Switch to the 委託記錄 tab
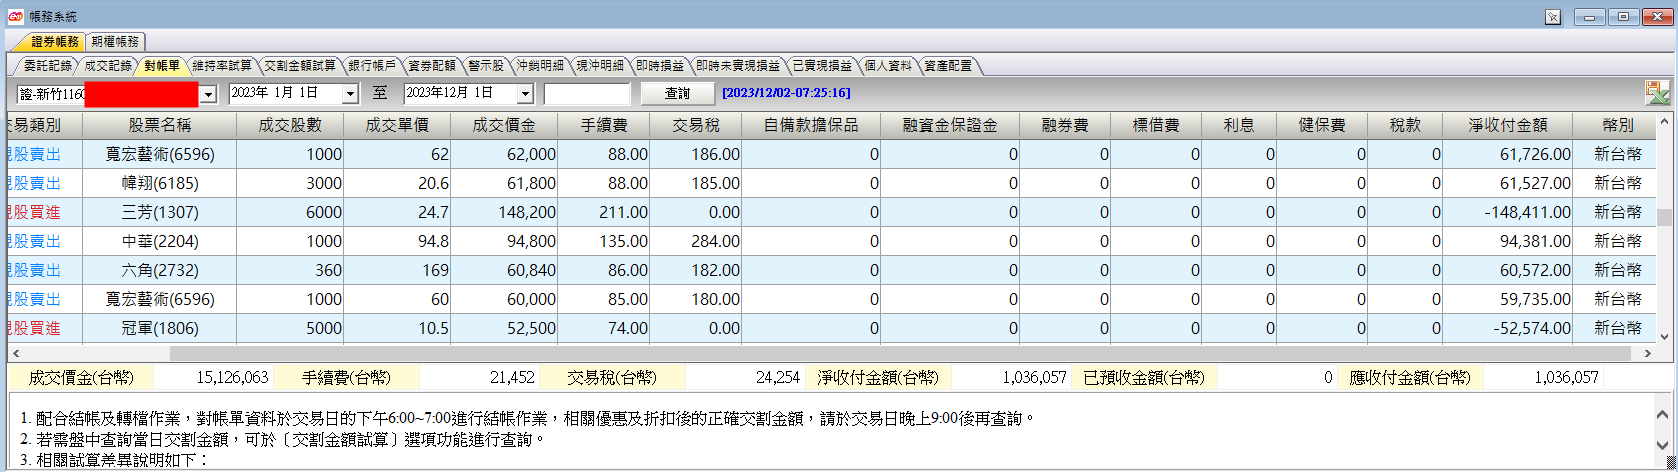The width and height of the screenshot is (1678, 472). click(47, 66)
